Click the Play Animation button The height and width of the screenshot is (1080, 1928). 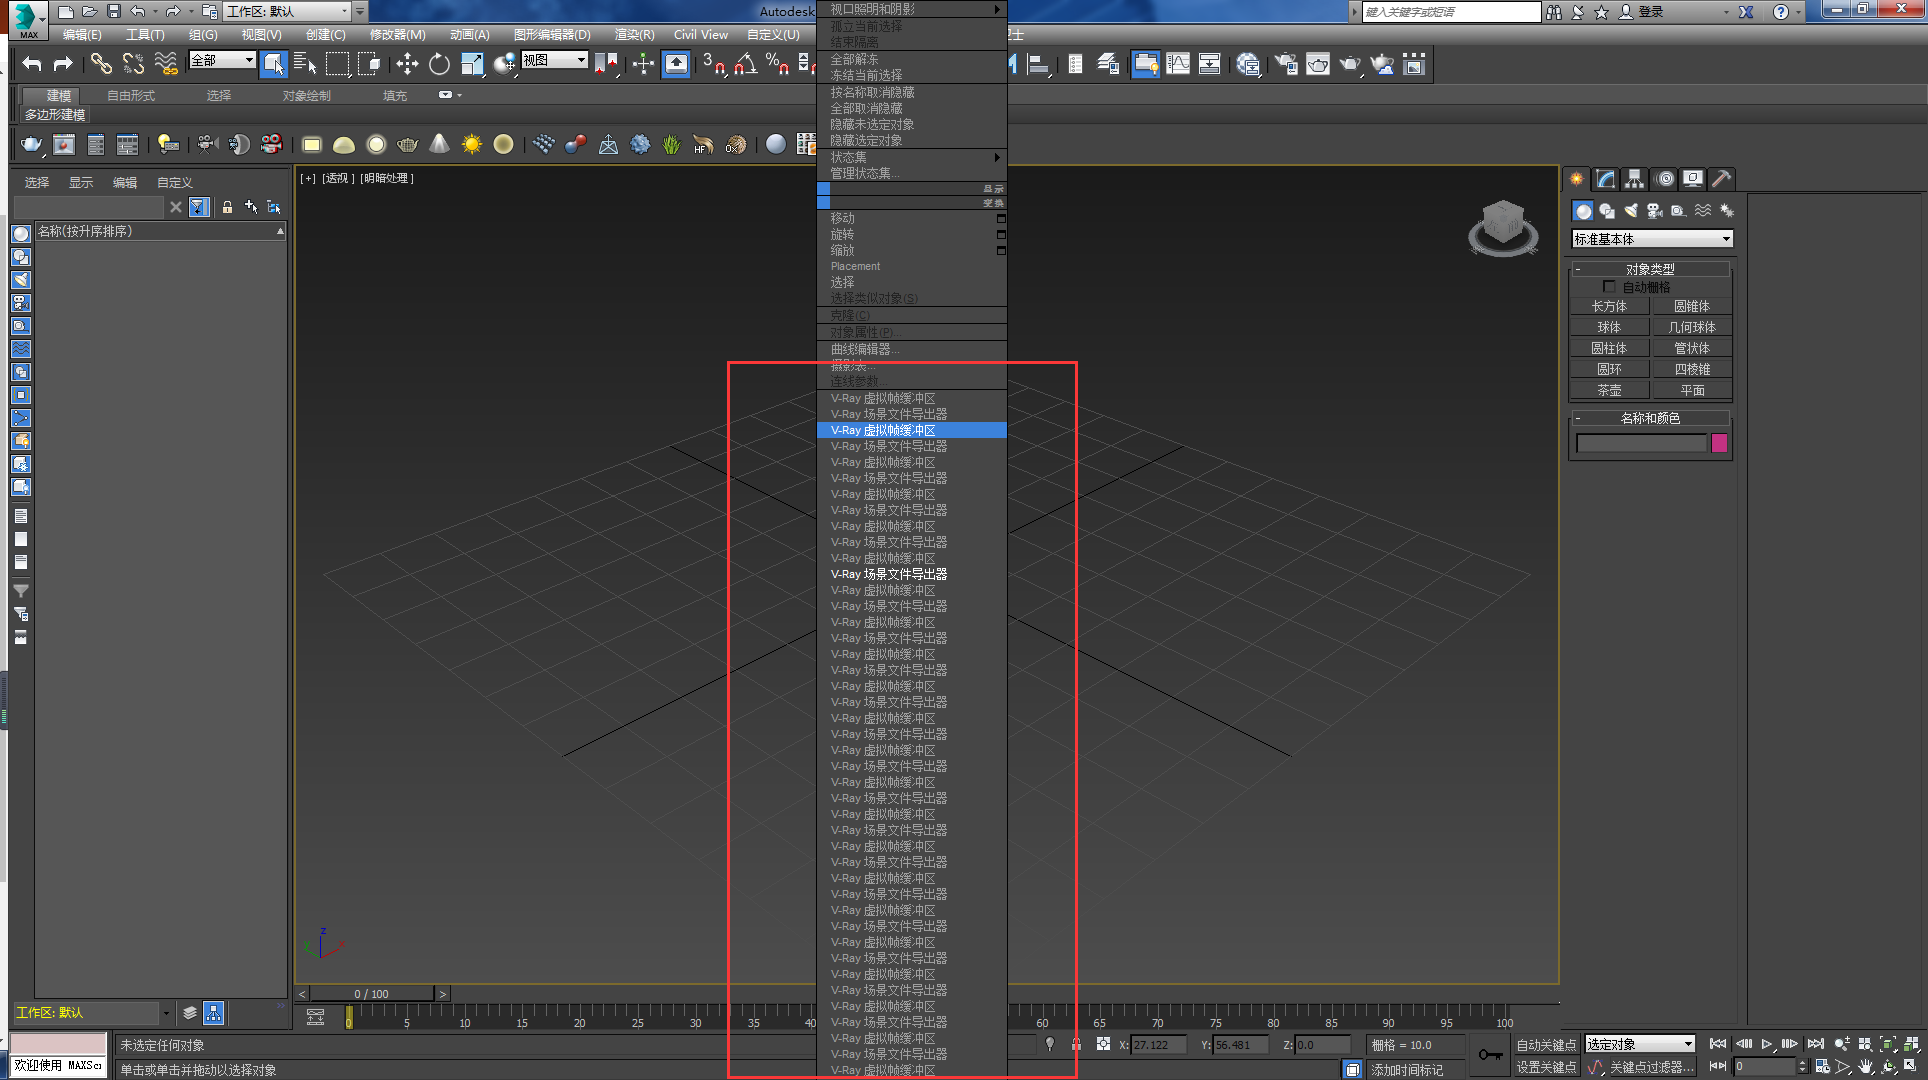[1767, 1044]
